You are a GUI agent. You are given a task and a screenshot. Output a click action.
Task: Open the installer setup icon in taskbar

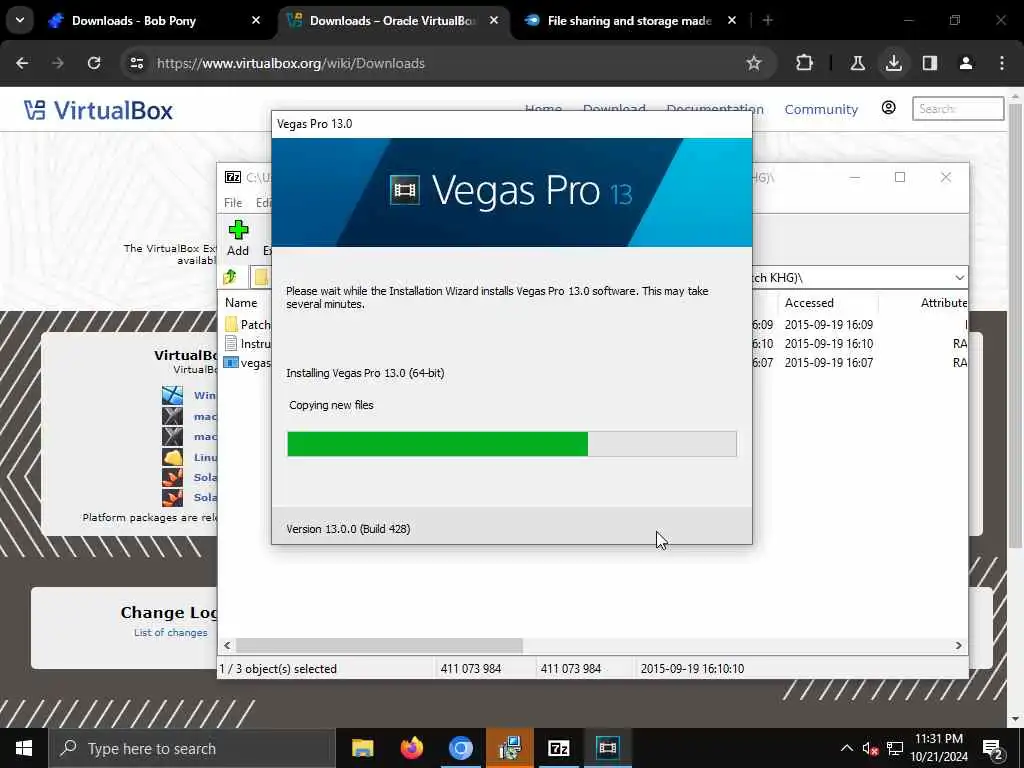pyautogui.click(x=509, y=748)
